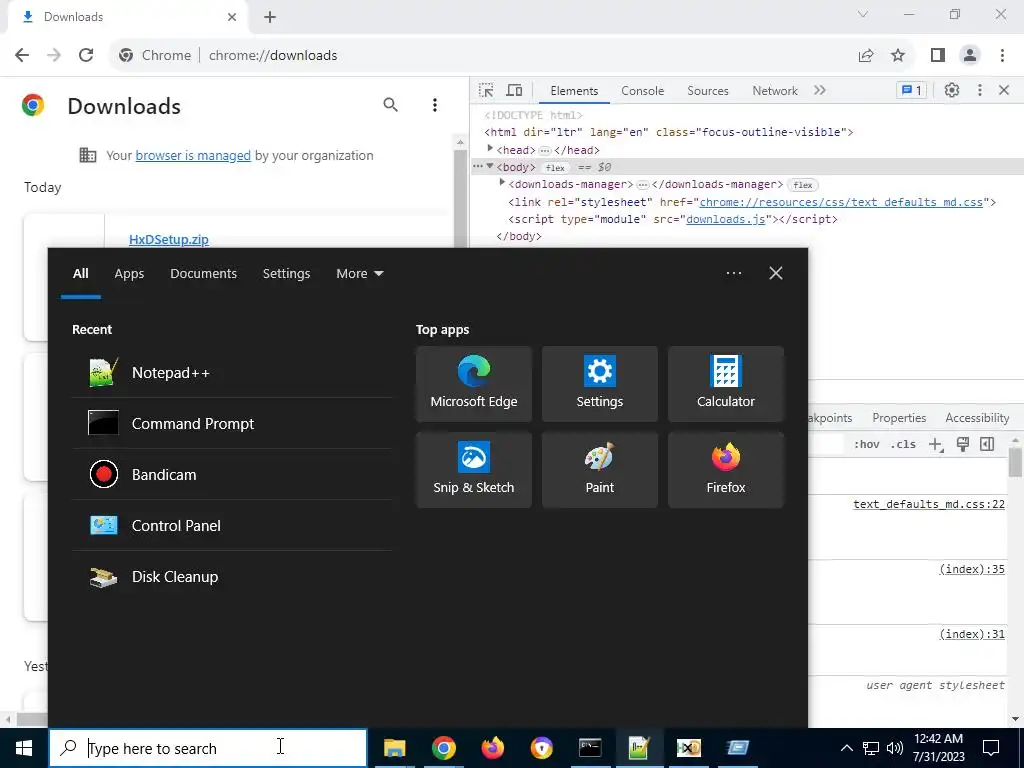
Task: Toggle rendering emulations paintbrush icon in Styles
Action: (963, 445)
